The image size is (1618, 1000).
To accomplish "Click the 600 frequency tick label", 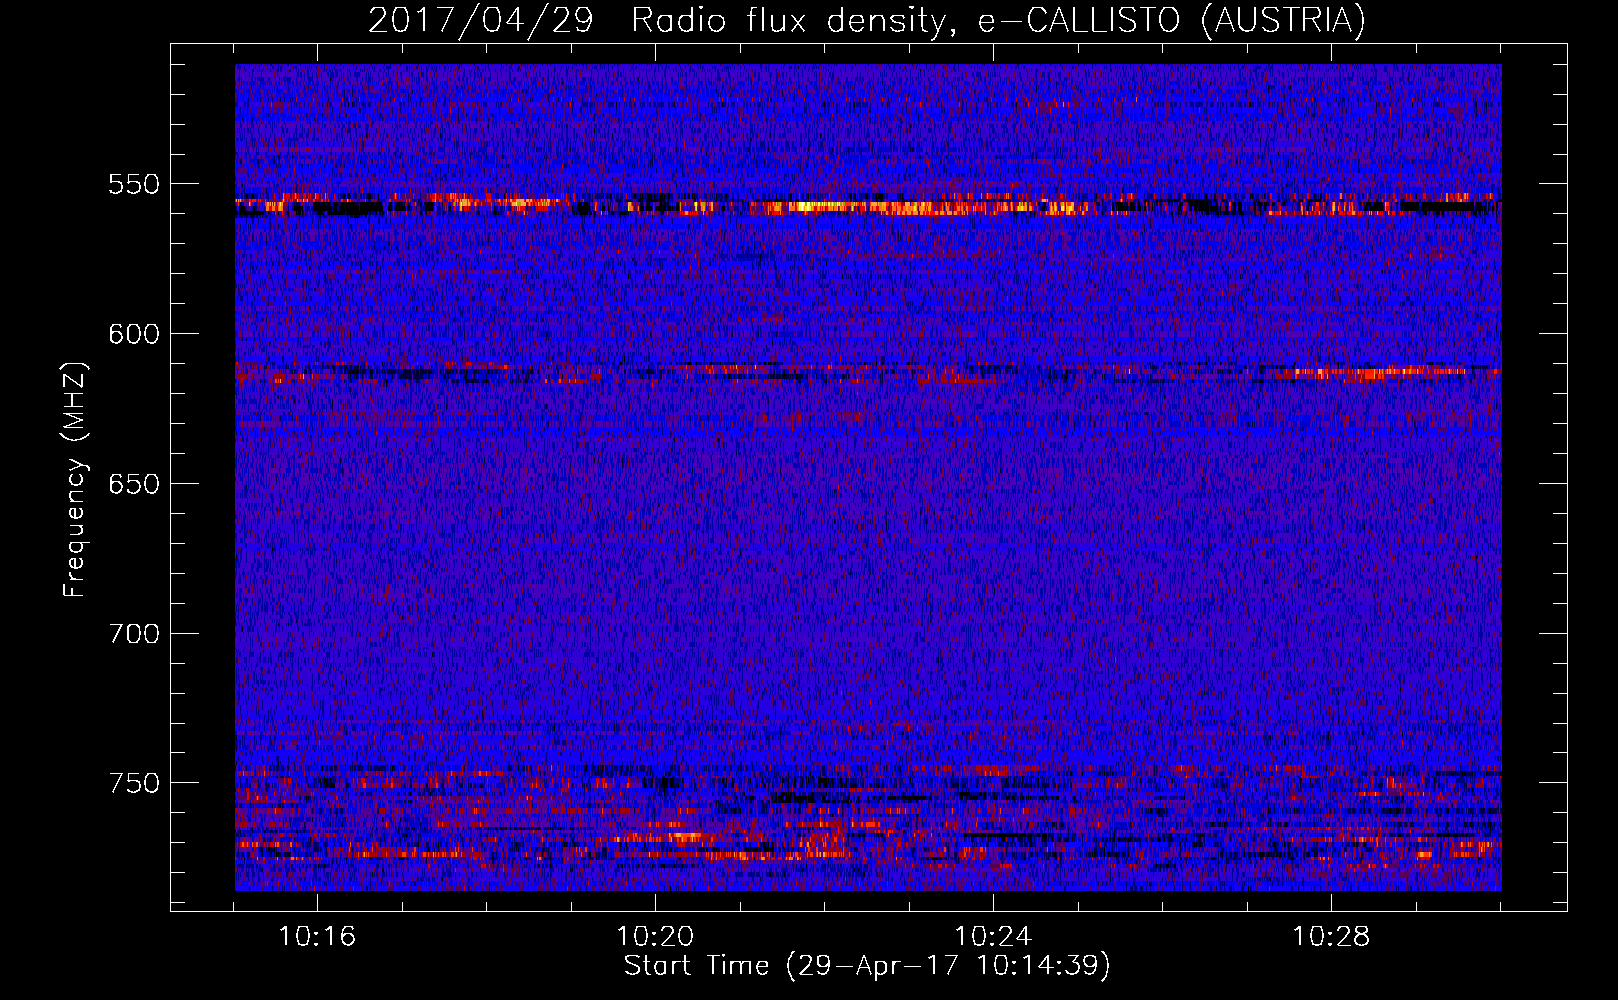I will pos(134,334).
